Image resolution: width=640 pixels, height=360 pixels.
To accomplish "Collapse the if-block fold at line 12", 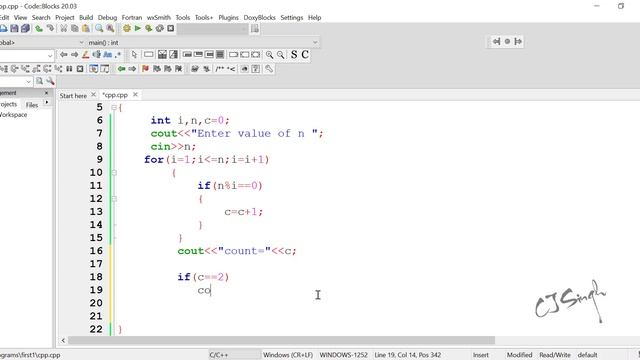I will coord(114,199).
